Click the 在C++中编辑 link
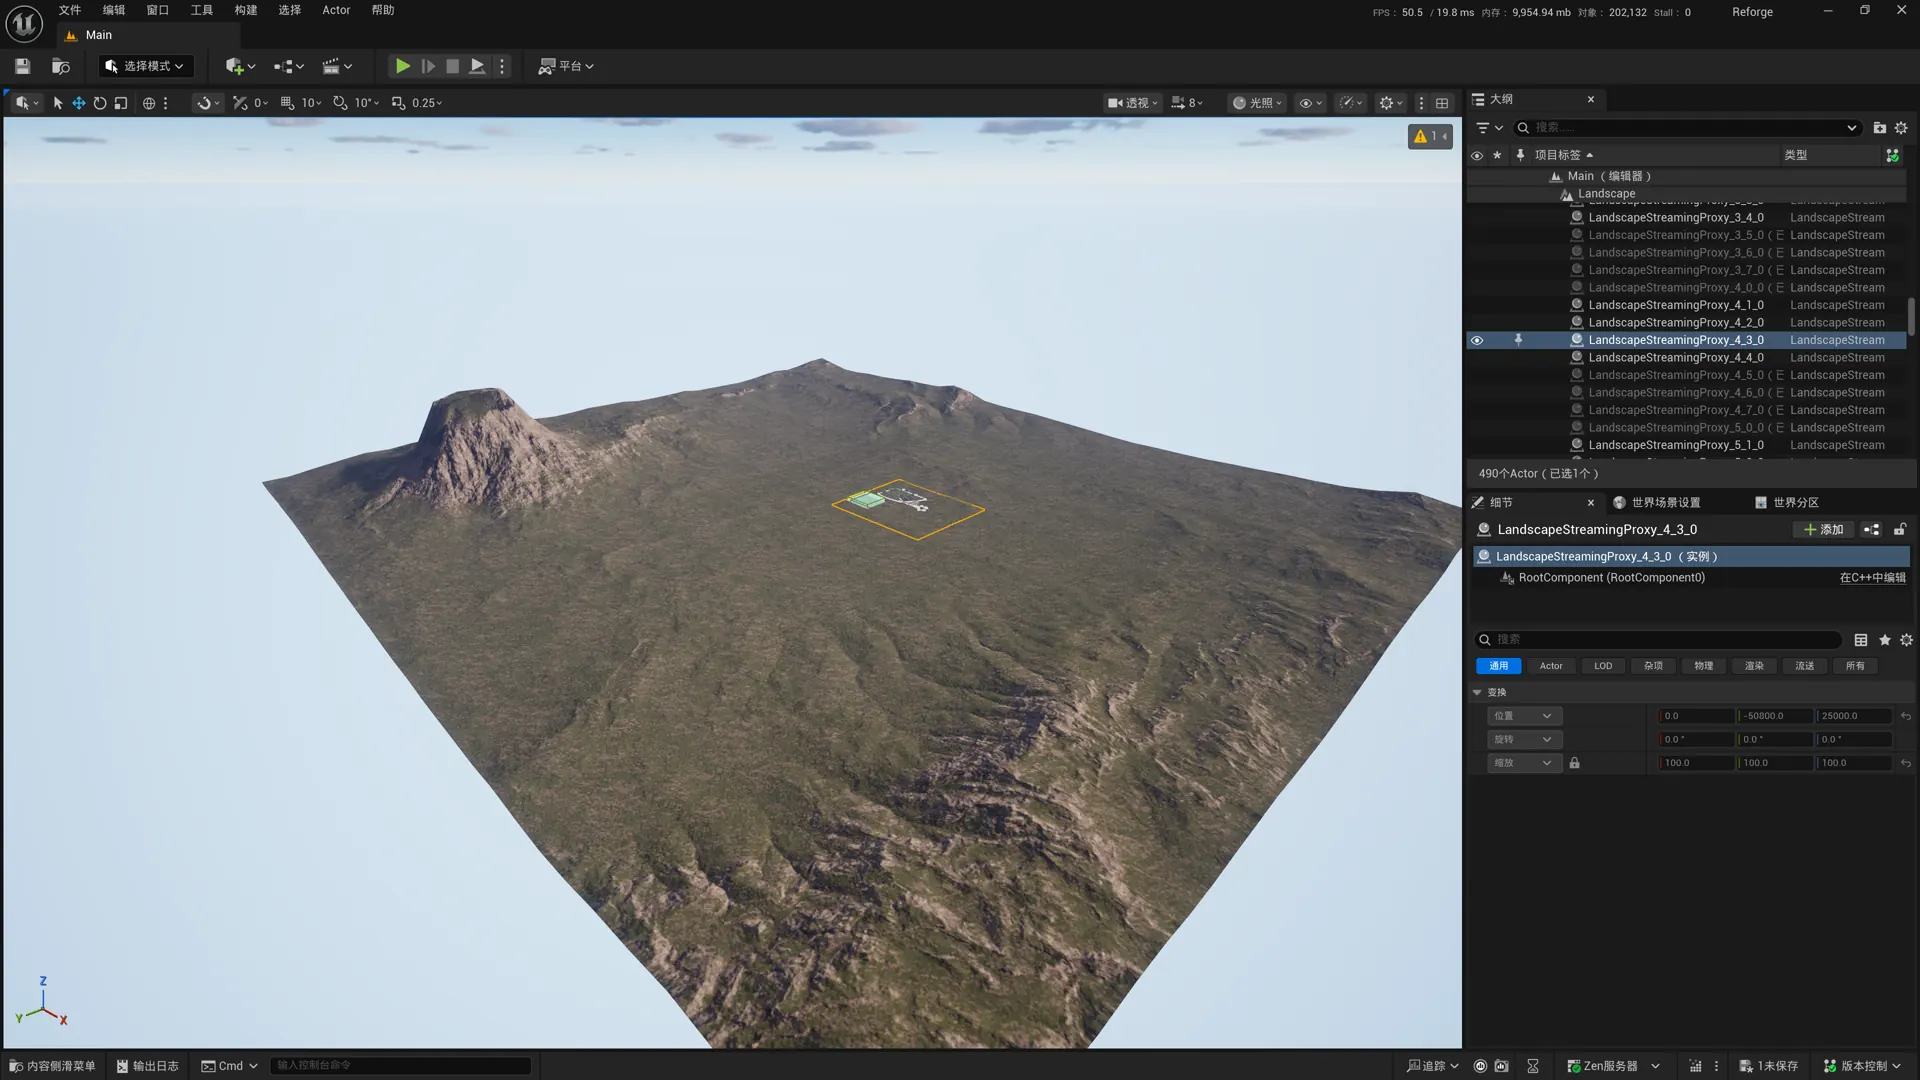The width and height of the screenshot is (1920, 1080). 1872,578
